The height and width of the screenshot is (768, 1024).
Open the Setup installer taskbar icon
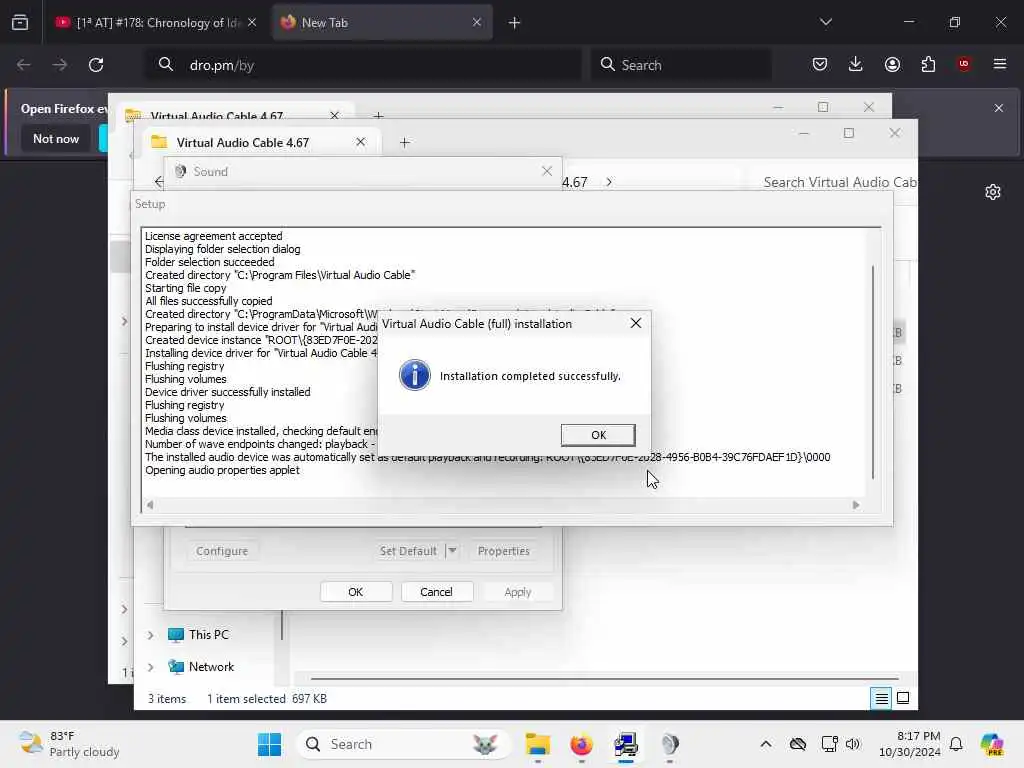click(626, 744)
